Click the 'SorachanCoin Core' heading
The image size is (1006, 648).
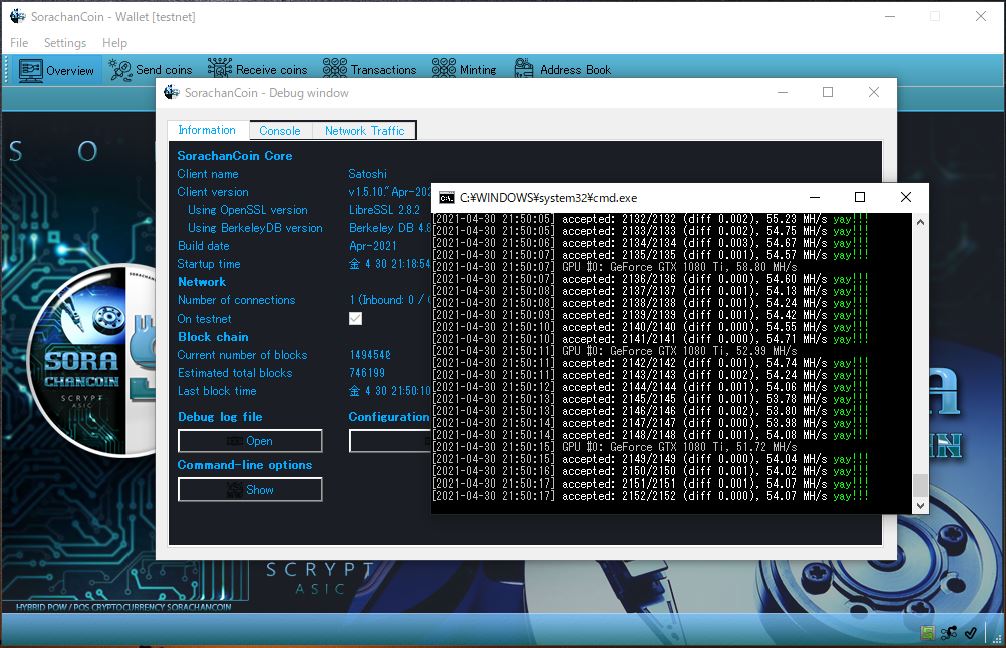tap(235, 156)
